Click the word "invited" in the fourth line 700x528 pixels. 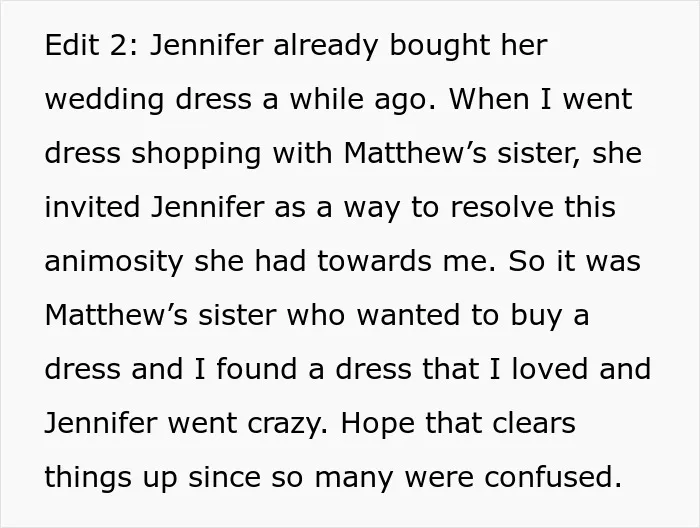click(92, 207)
